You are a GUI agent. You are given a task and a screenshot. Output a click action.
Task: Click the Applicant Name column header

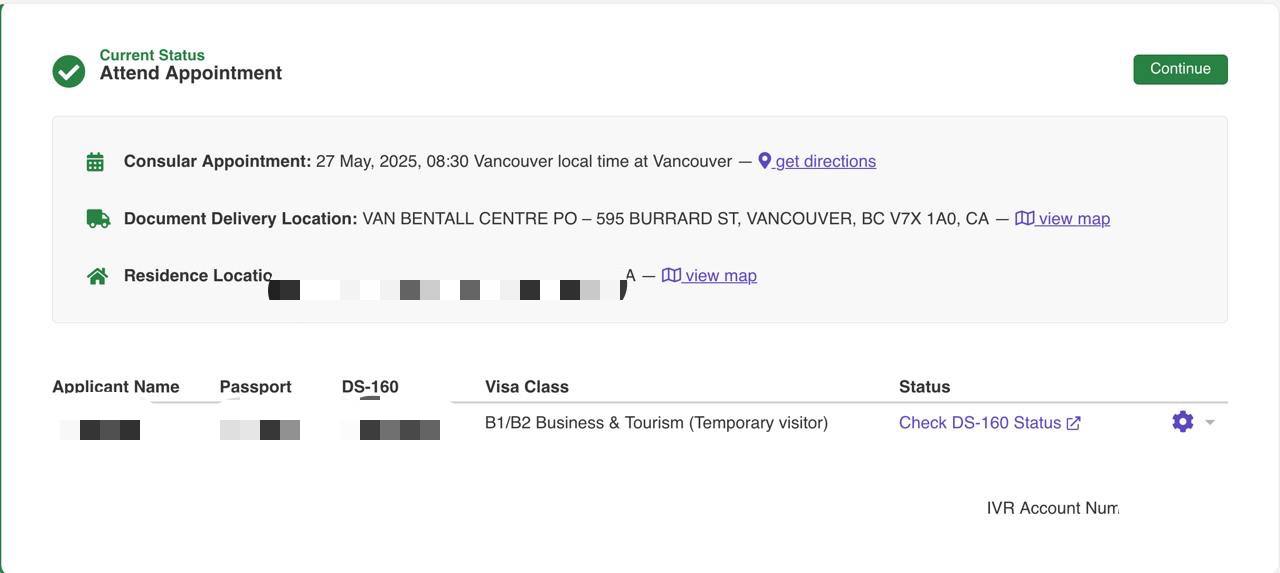(116, 387)
